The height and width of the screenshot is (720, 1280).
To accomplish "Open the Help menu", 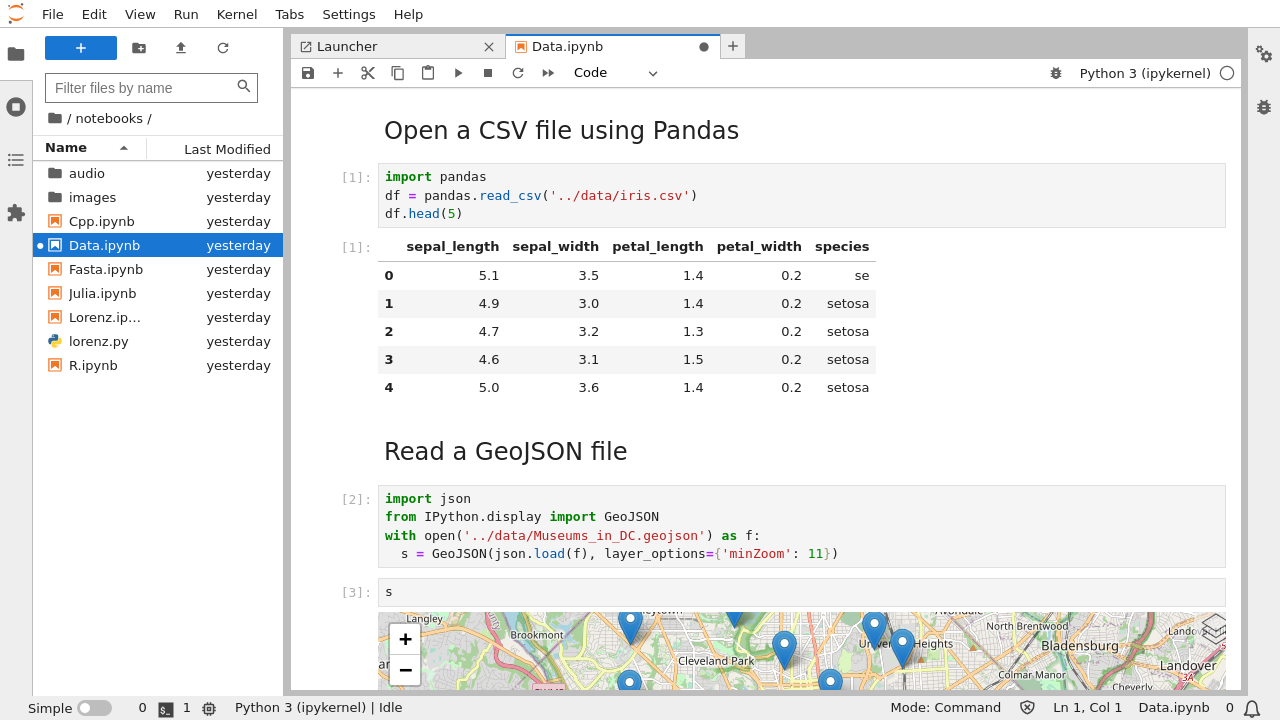I will (x=408, y=14).
